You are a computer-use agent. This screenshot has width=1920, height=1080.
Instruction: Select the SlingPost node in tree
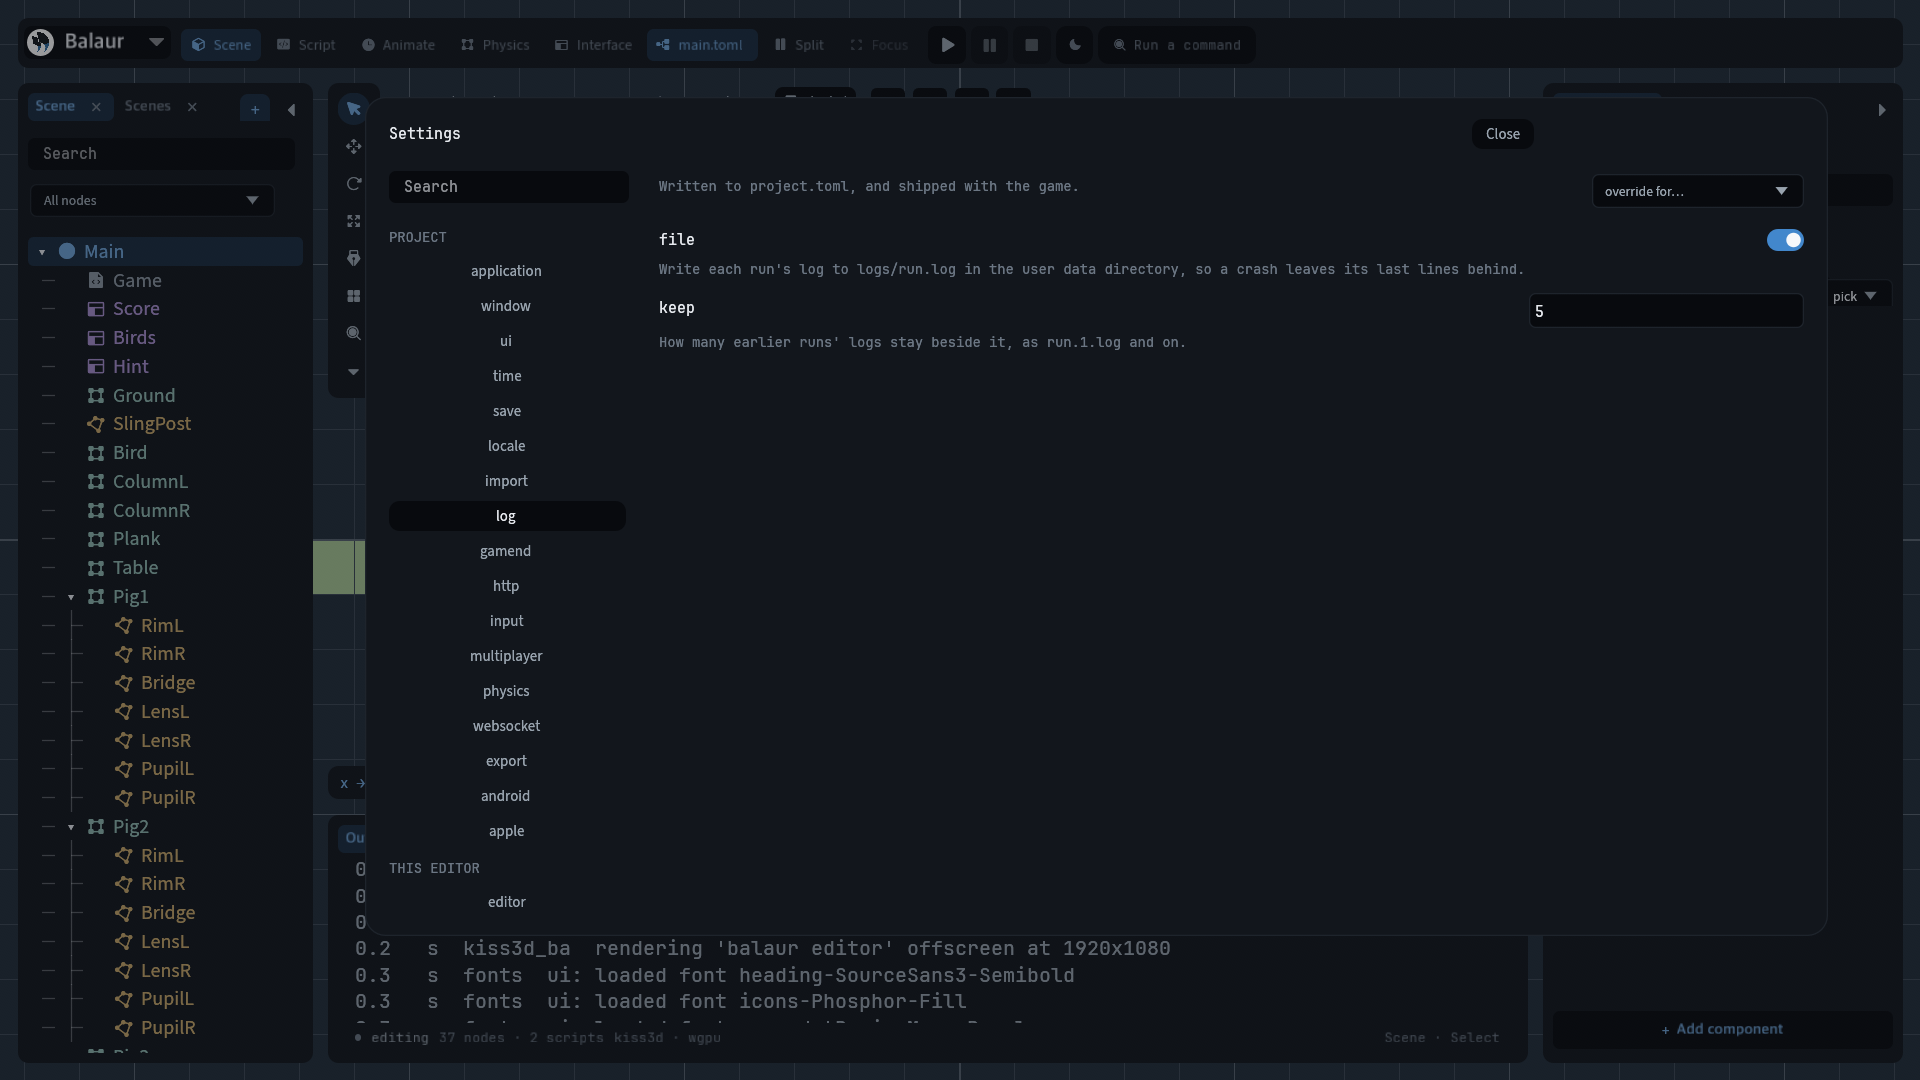pos(151,424)
